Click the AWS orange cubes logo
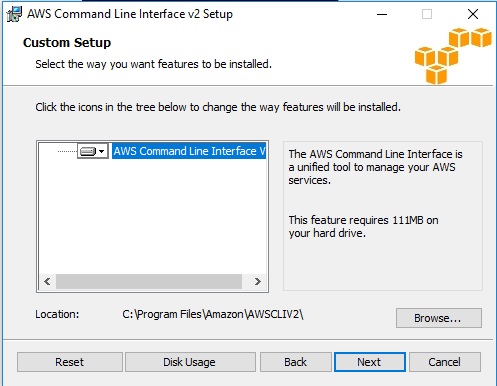The height and width of the screenshot is (386, 497). coord(453,56)
